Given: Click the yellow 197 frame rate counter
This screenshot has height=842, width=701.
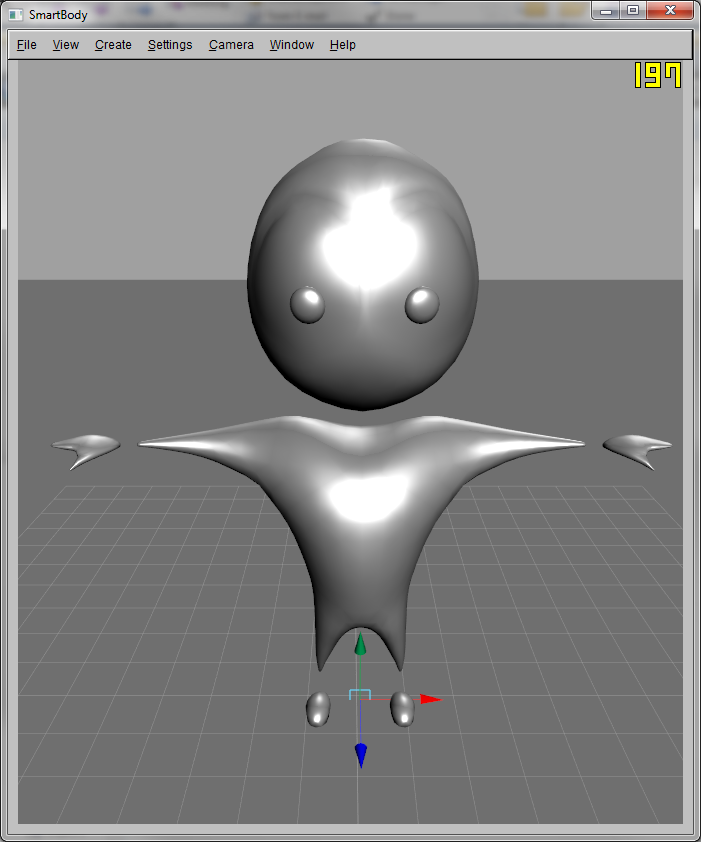Looking at the screenshot, I should pos(658,75).
